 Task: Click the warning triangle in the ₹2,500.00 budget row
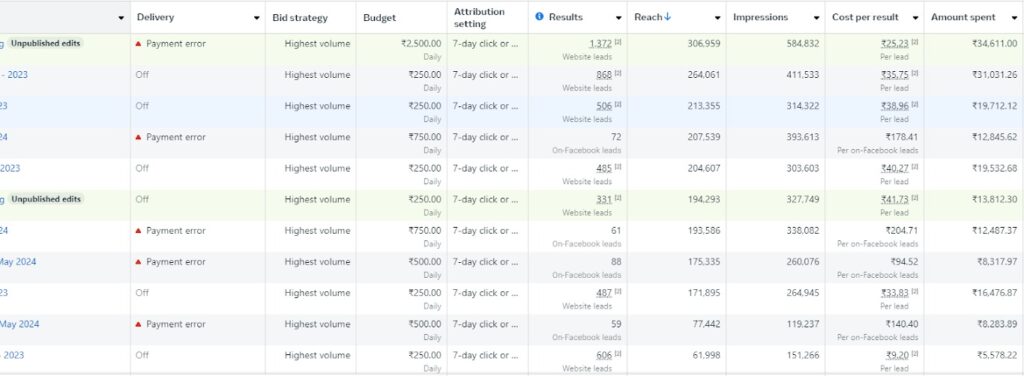[138, 44]
